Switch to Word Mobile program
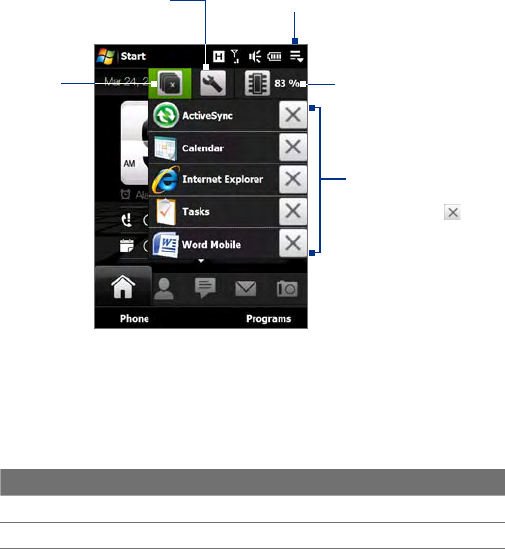Image resolution: width=505 pixels, height=549 pixels. (x=214, y=244)
